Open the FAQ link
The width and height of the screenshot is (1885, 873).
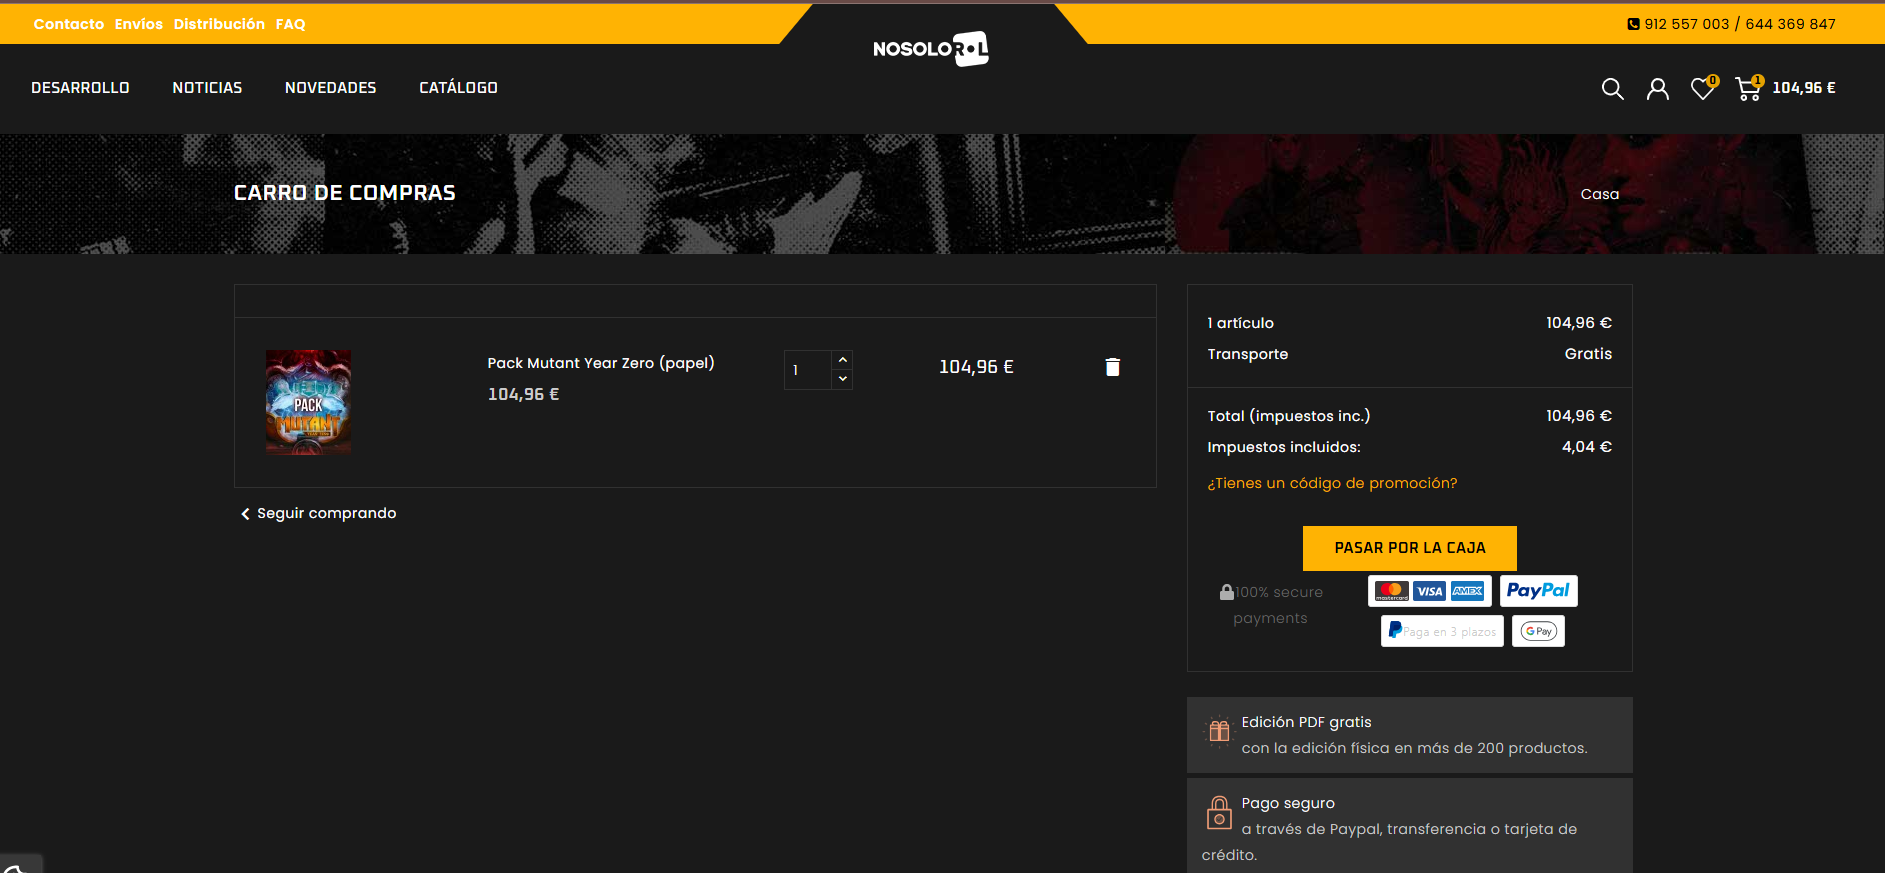pyautogui.click(x=291, y=24)
